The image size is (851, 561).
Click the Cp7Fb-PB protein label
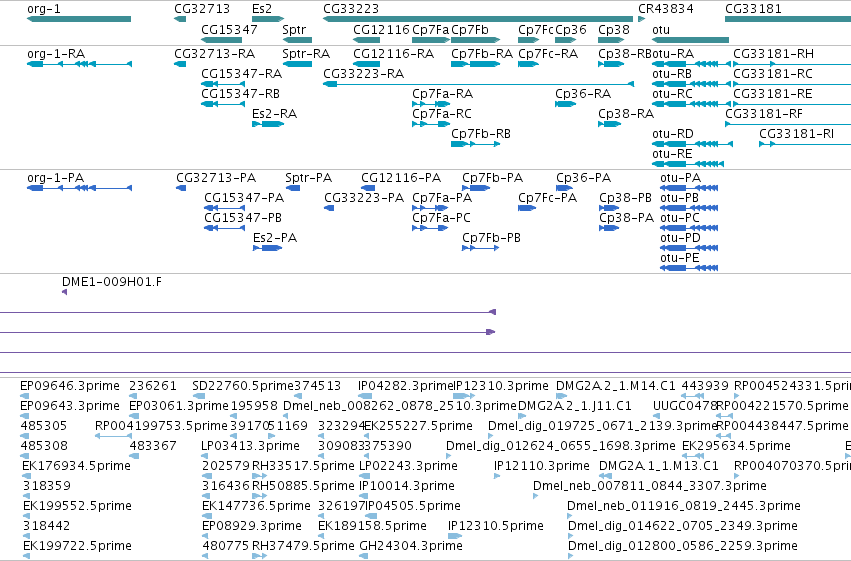(491, 238)
